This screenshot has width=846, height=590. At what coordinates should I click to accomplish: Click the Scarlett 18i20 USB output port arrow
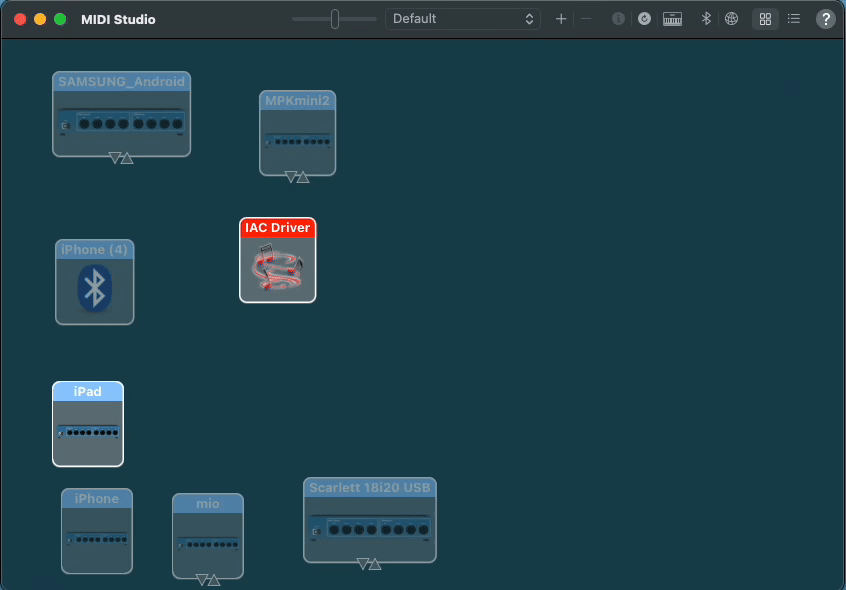coord(363,564)
